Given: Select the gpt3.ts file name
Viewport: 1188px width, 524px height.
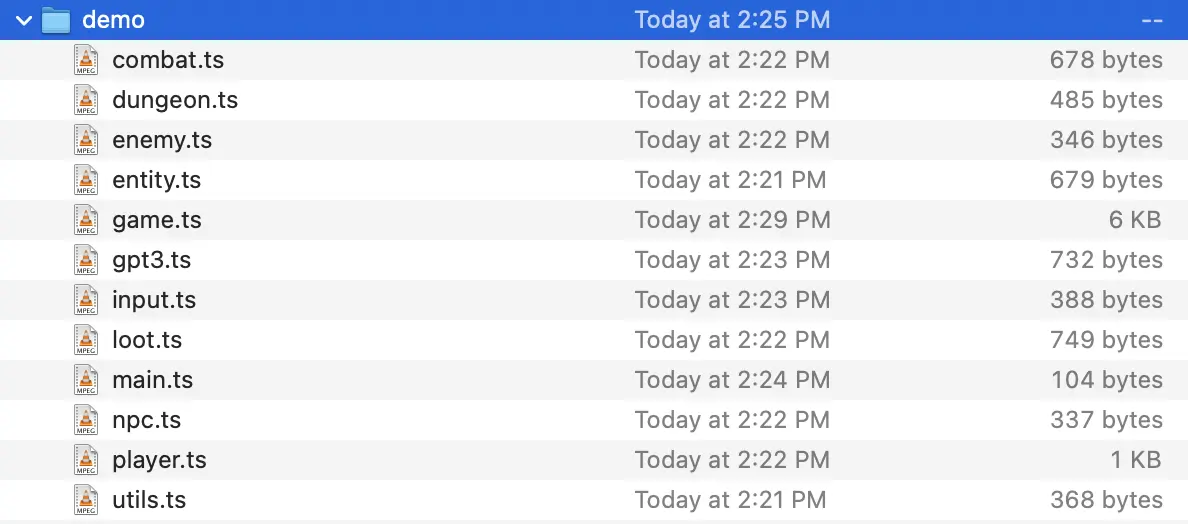Looking at the screenshot, I should (152, 261).
